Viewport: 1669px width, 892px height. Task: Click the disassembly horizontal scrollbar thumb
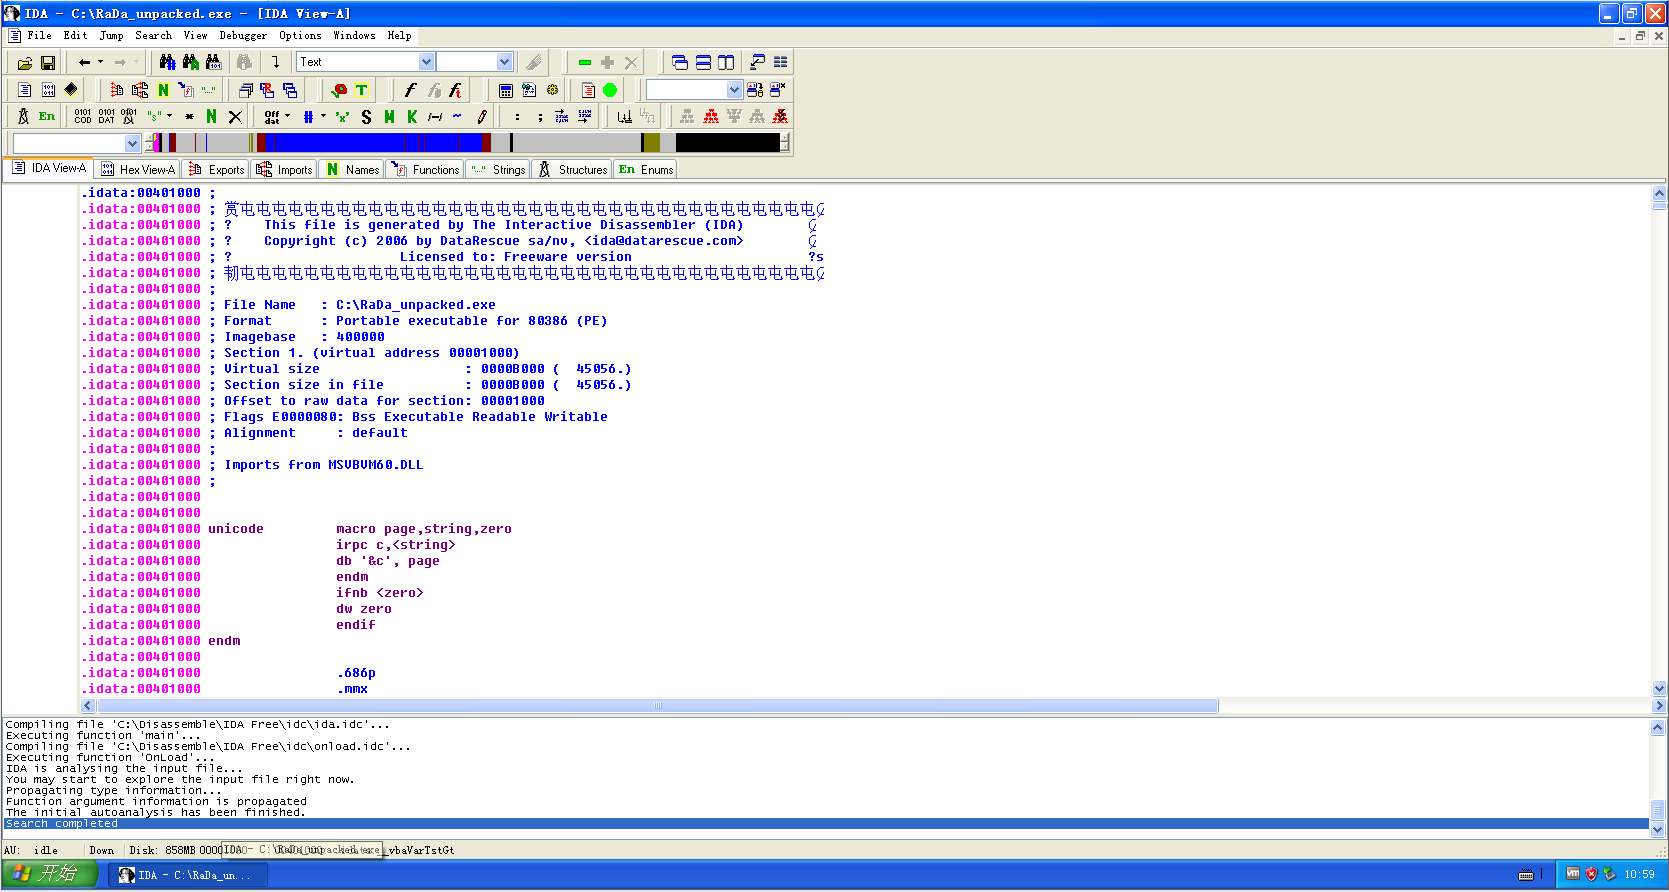(x=657, y=706)
